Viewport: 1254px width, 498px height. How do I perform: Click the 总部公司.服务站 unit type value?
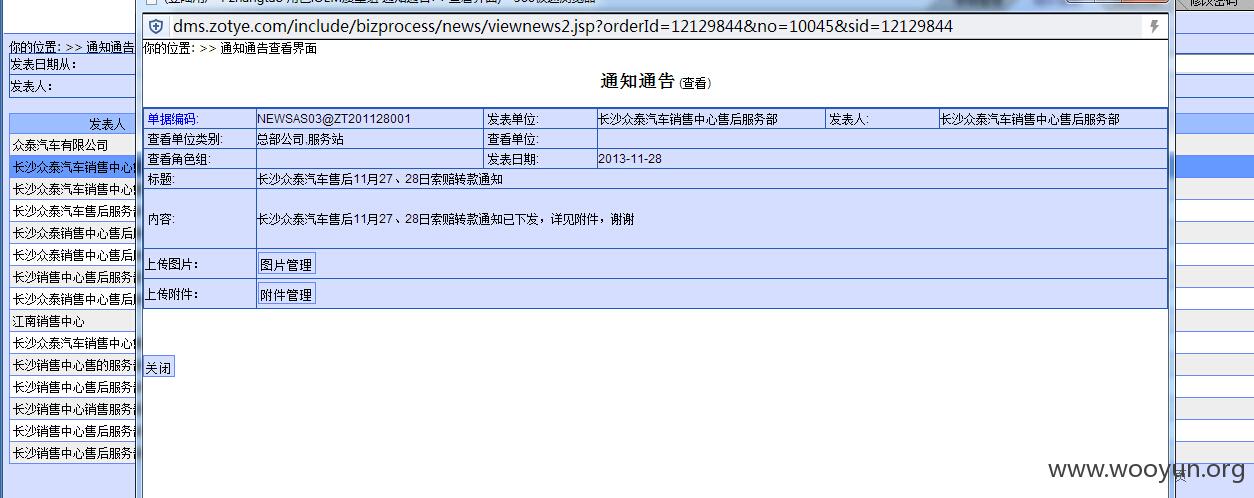click(x=300, y=139)
